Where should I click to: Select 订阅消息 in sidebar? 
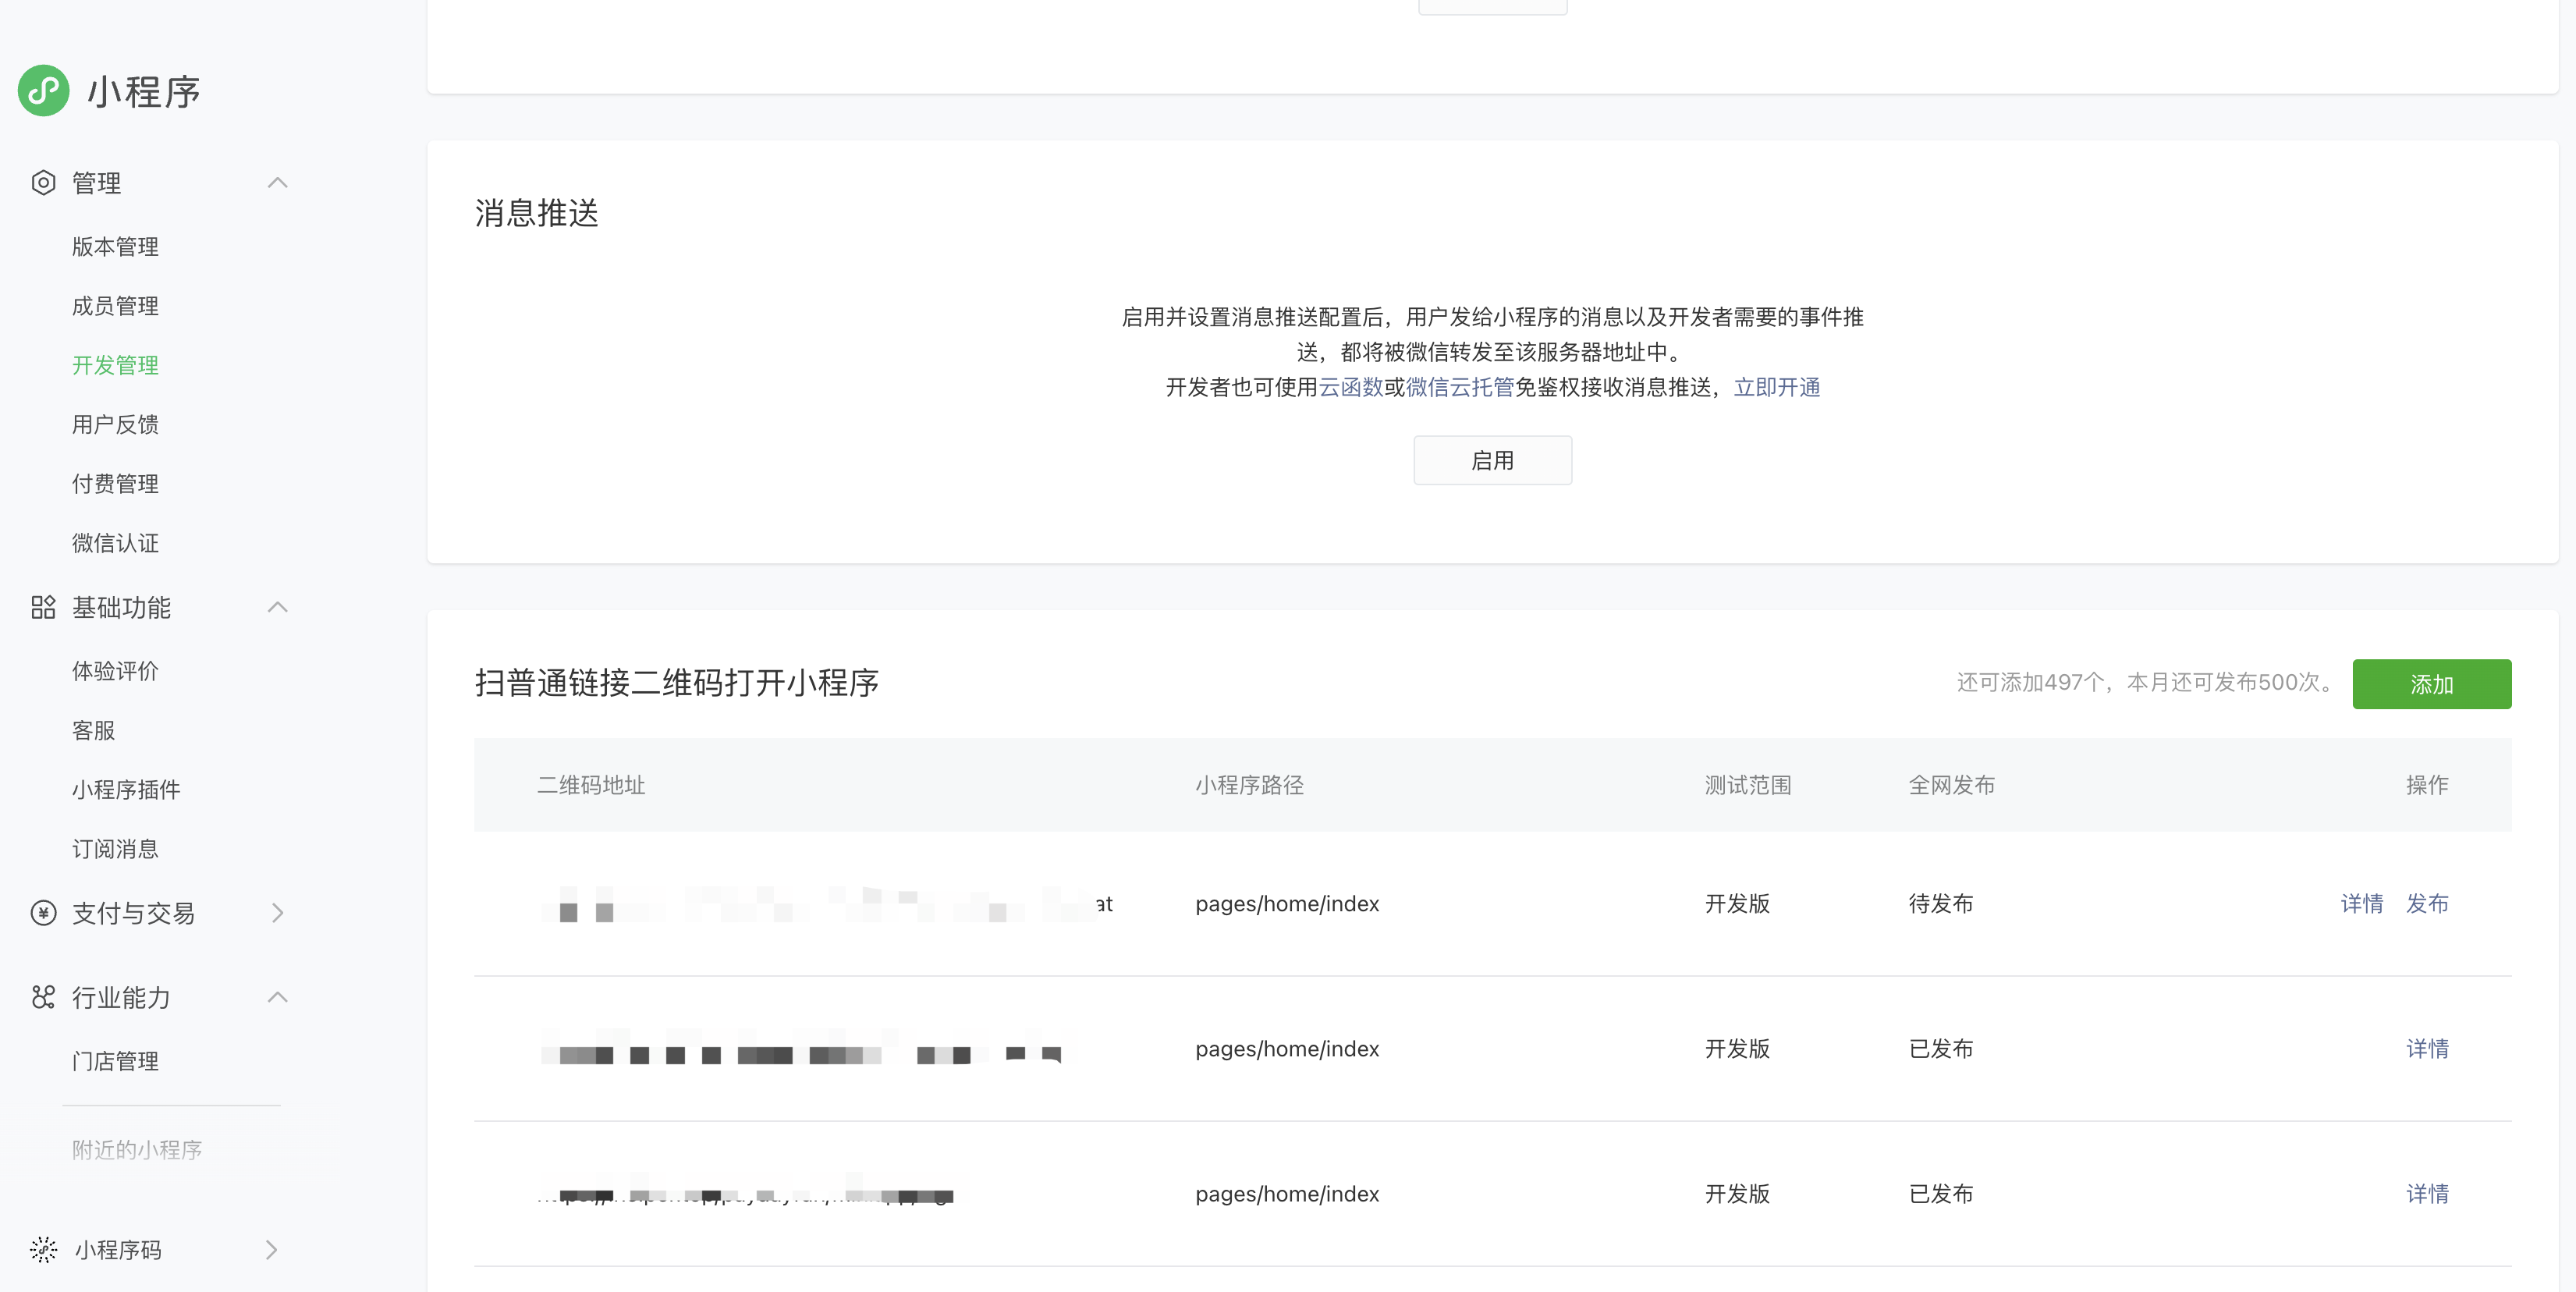(115, 849)
